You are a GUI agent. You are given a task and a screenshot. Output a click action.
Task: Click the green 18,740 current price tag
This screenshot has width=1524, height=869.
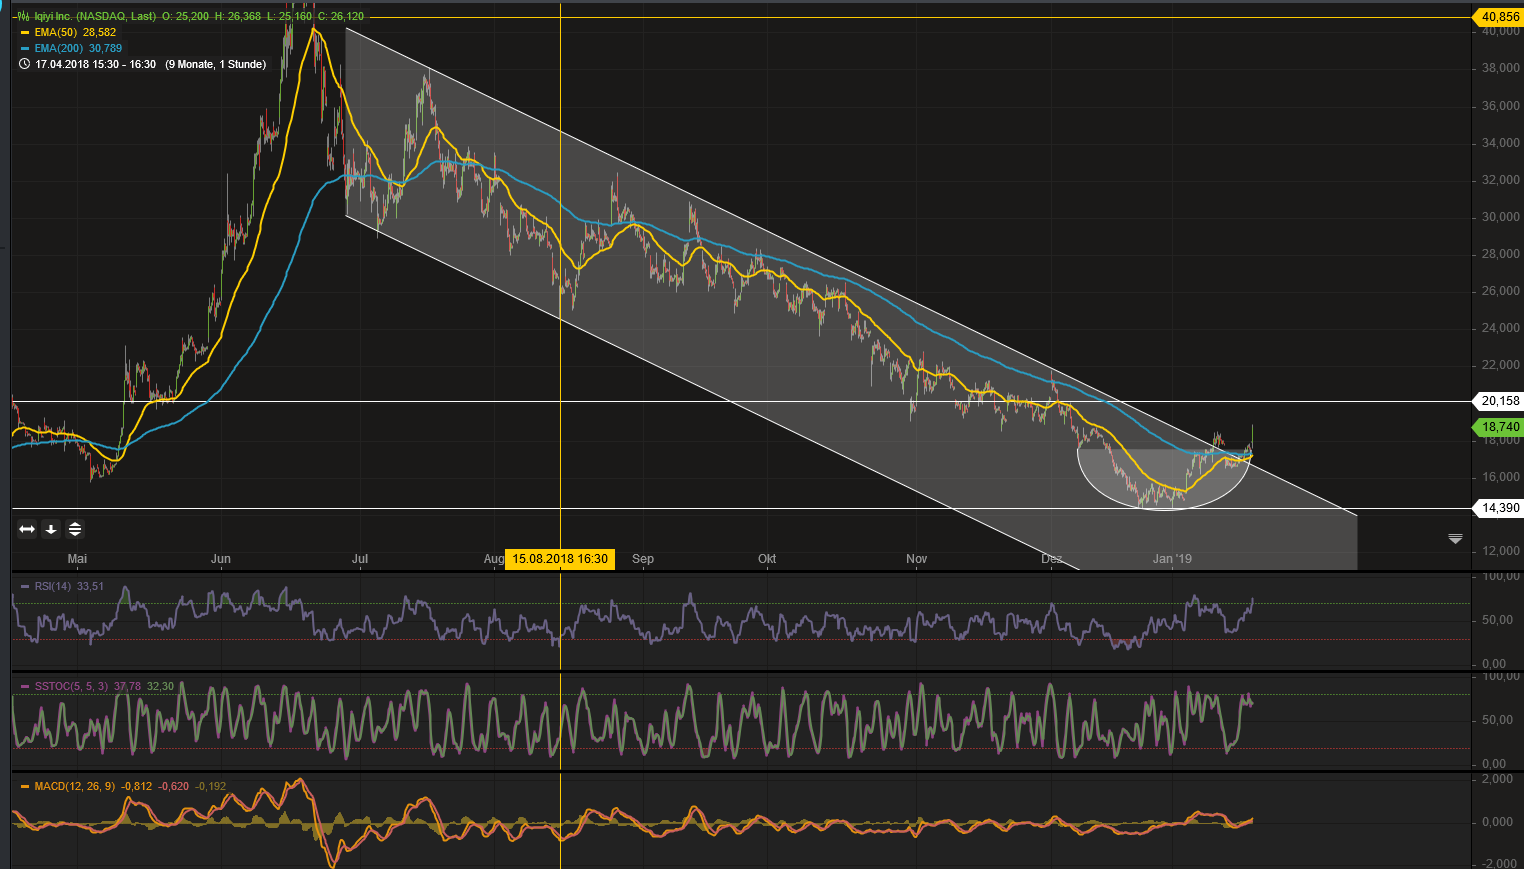coord(1499,427)
